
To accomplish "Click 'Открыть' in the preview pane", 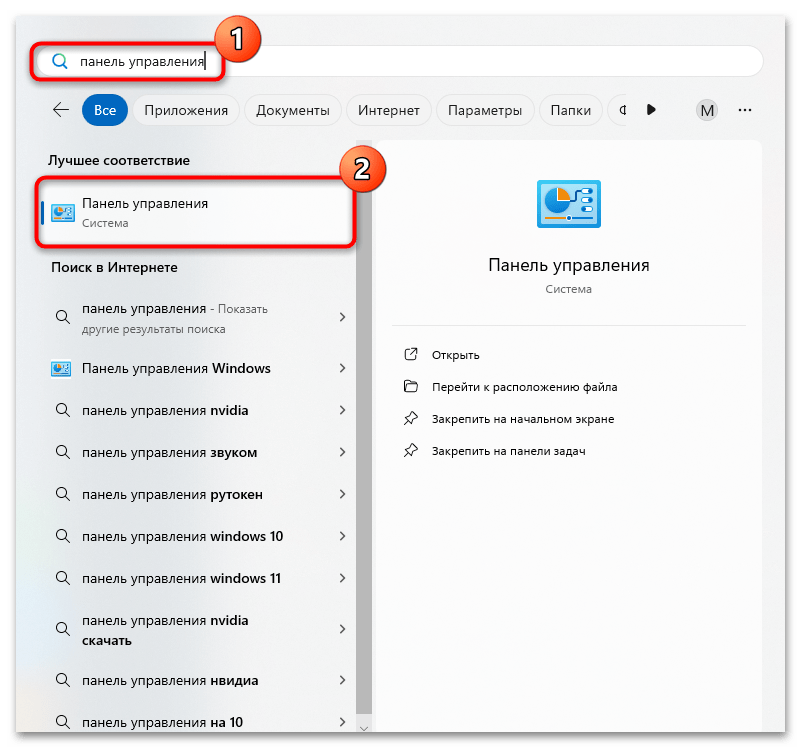I will click(455, 355).
